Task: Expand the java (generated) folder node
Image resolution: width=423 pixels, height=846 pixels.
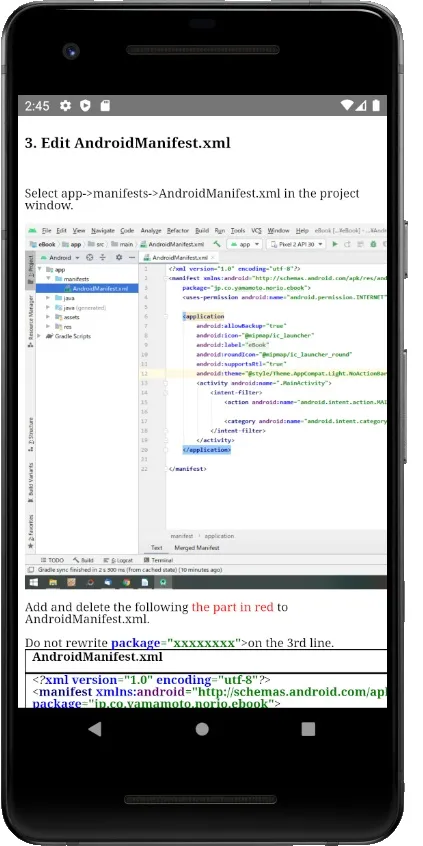Action: point(49,308)
